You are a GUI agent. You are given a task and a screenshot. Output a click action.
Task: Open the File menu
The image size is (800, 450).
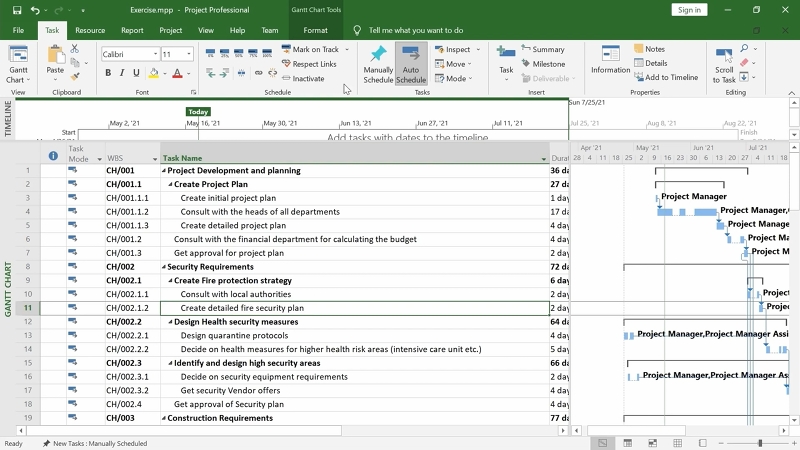click(18, 30)
